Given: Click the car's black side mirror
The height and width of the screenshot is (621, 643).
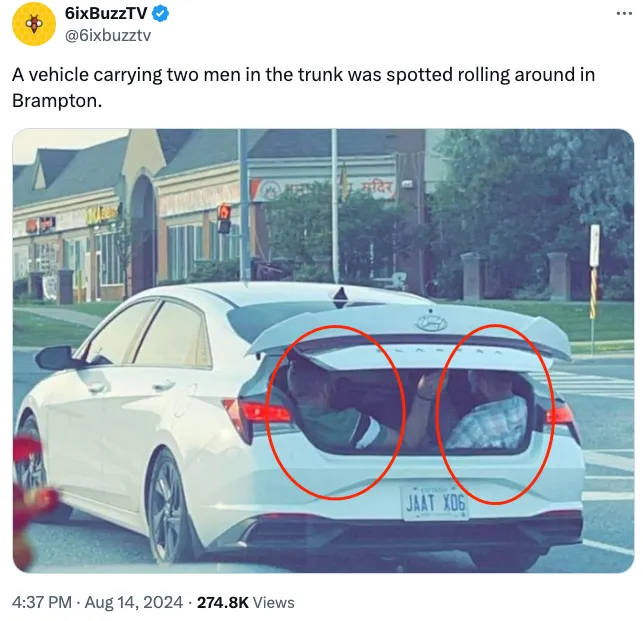Looking at the screenshot, I should click(55, 357).
